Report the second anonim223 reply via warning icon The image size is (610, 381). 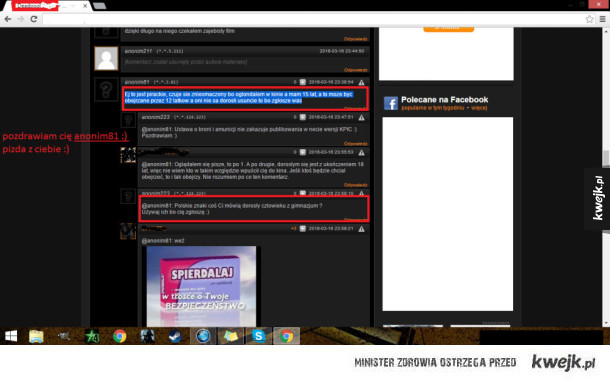tap(361, 193)
